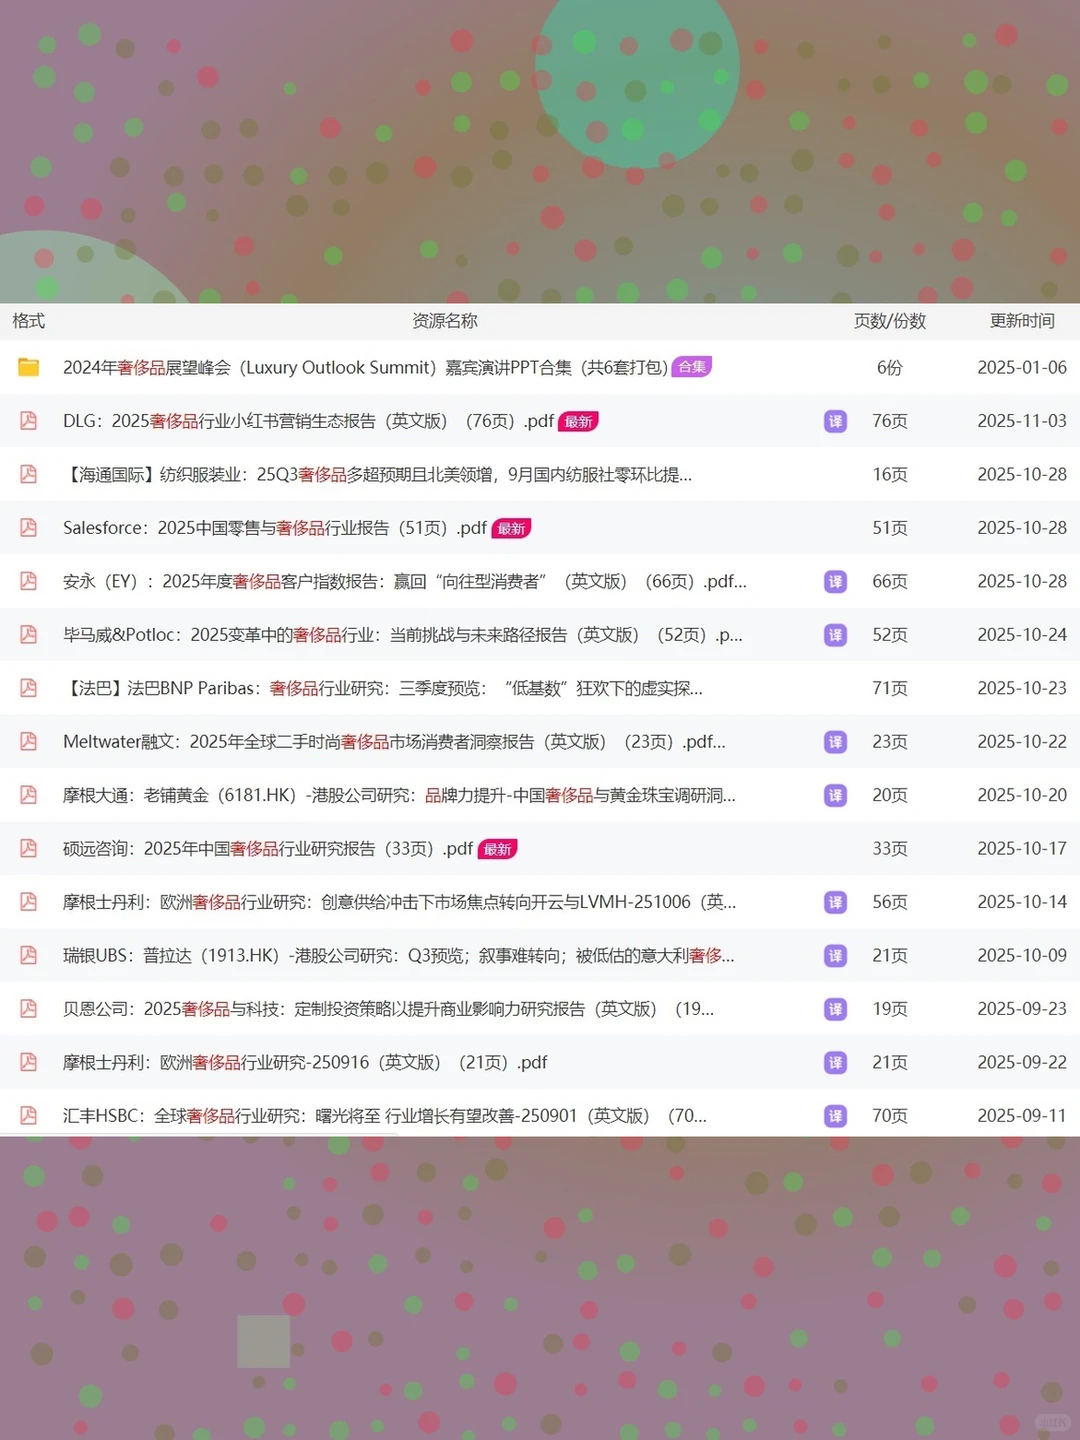Click the PDF icon beside 瑞银UBS 普拉达 report
This screenshot has width=1080, height=1440.
click(29, 956)
